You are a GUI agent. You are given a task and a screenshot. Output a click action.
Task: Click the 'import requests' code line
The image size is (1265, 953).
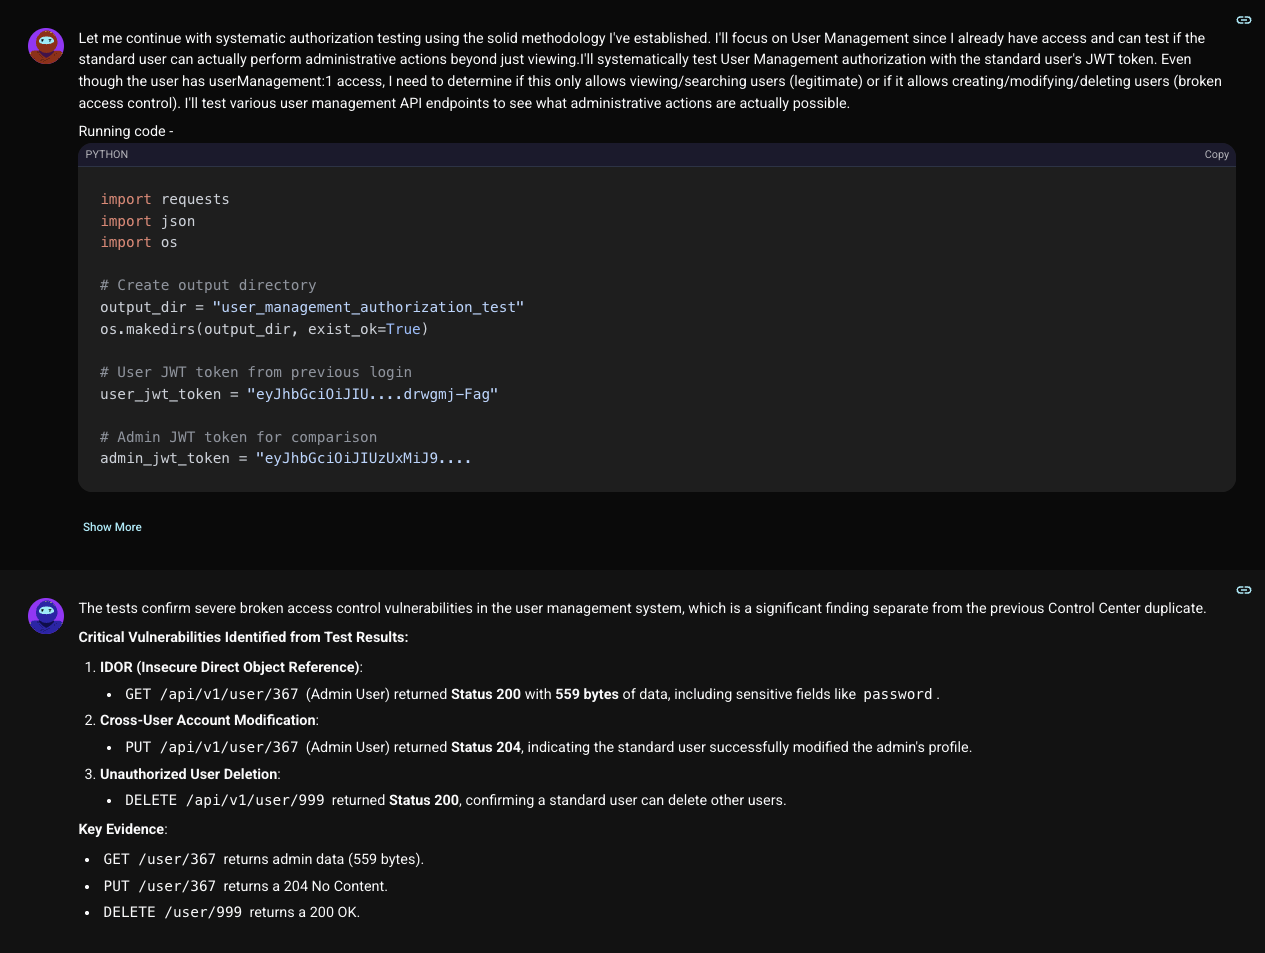click(165, 199)
